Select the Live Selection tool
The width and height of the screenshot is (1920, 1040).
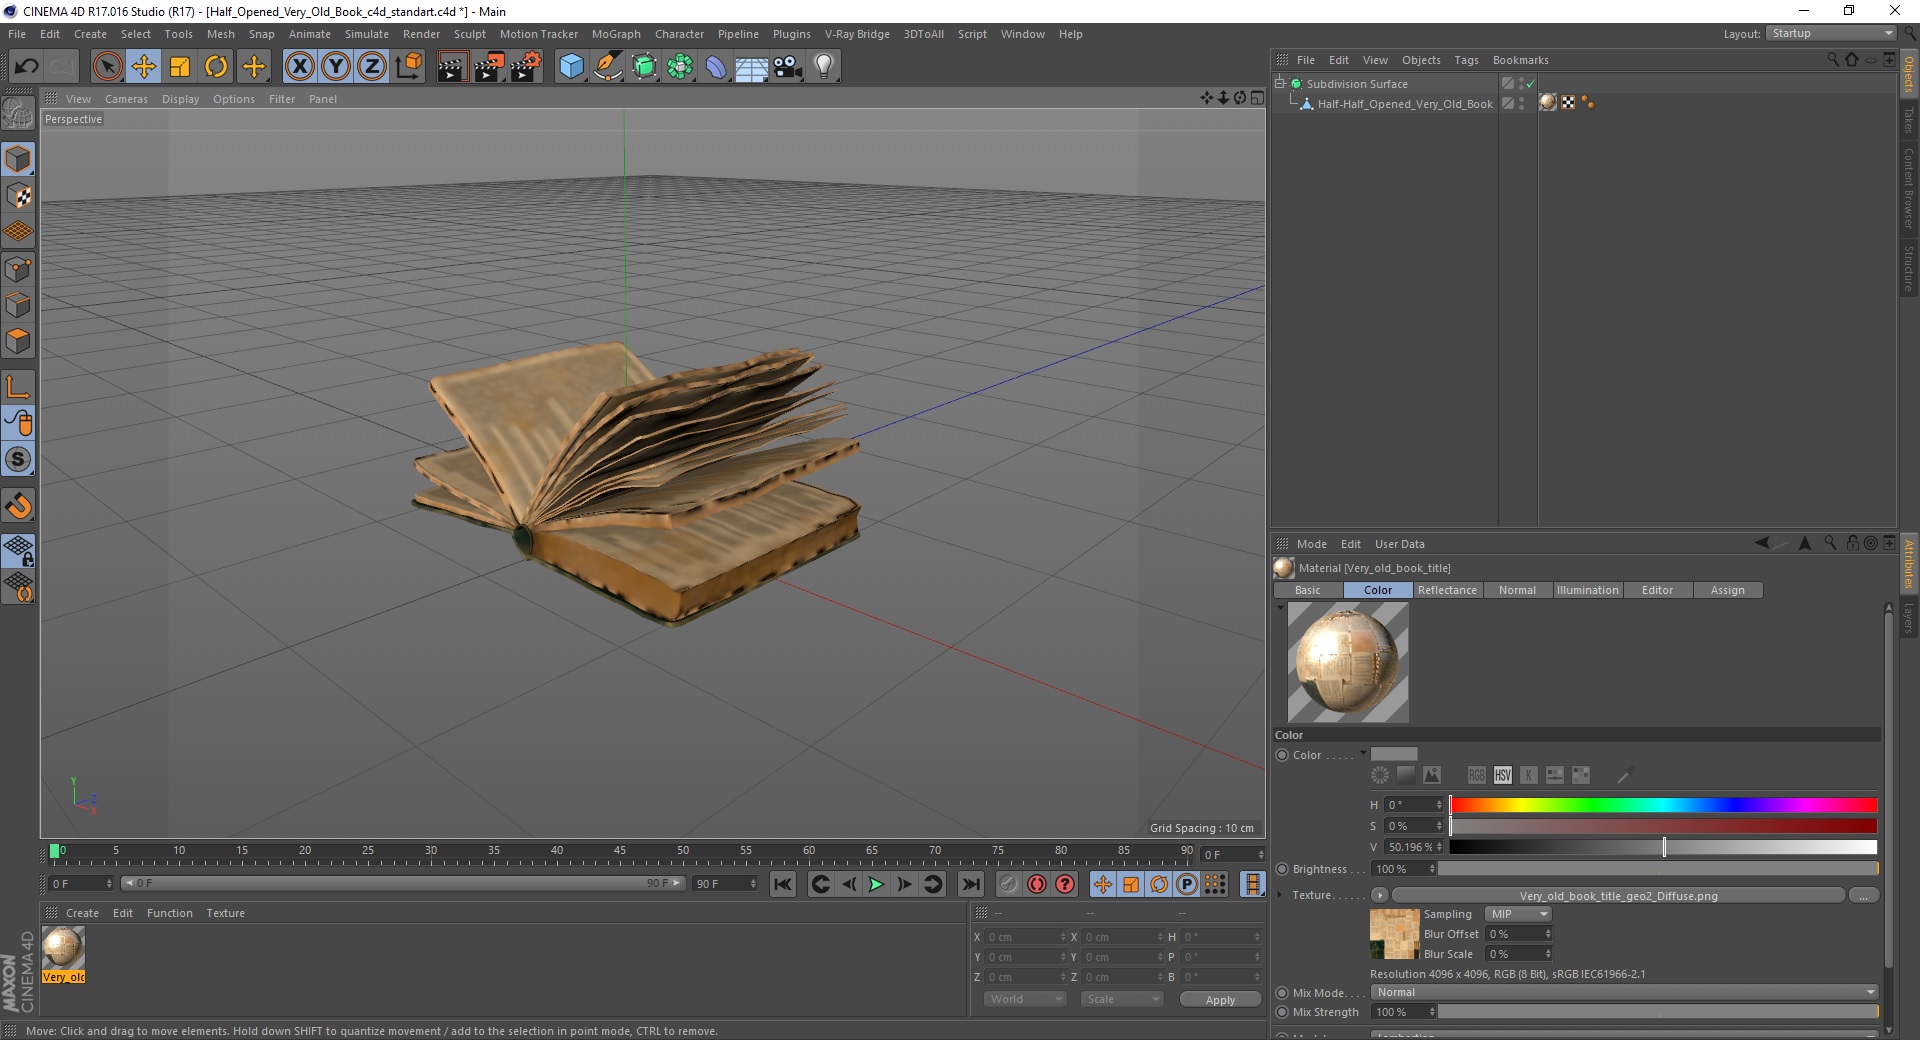pos(107,67)
